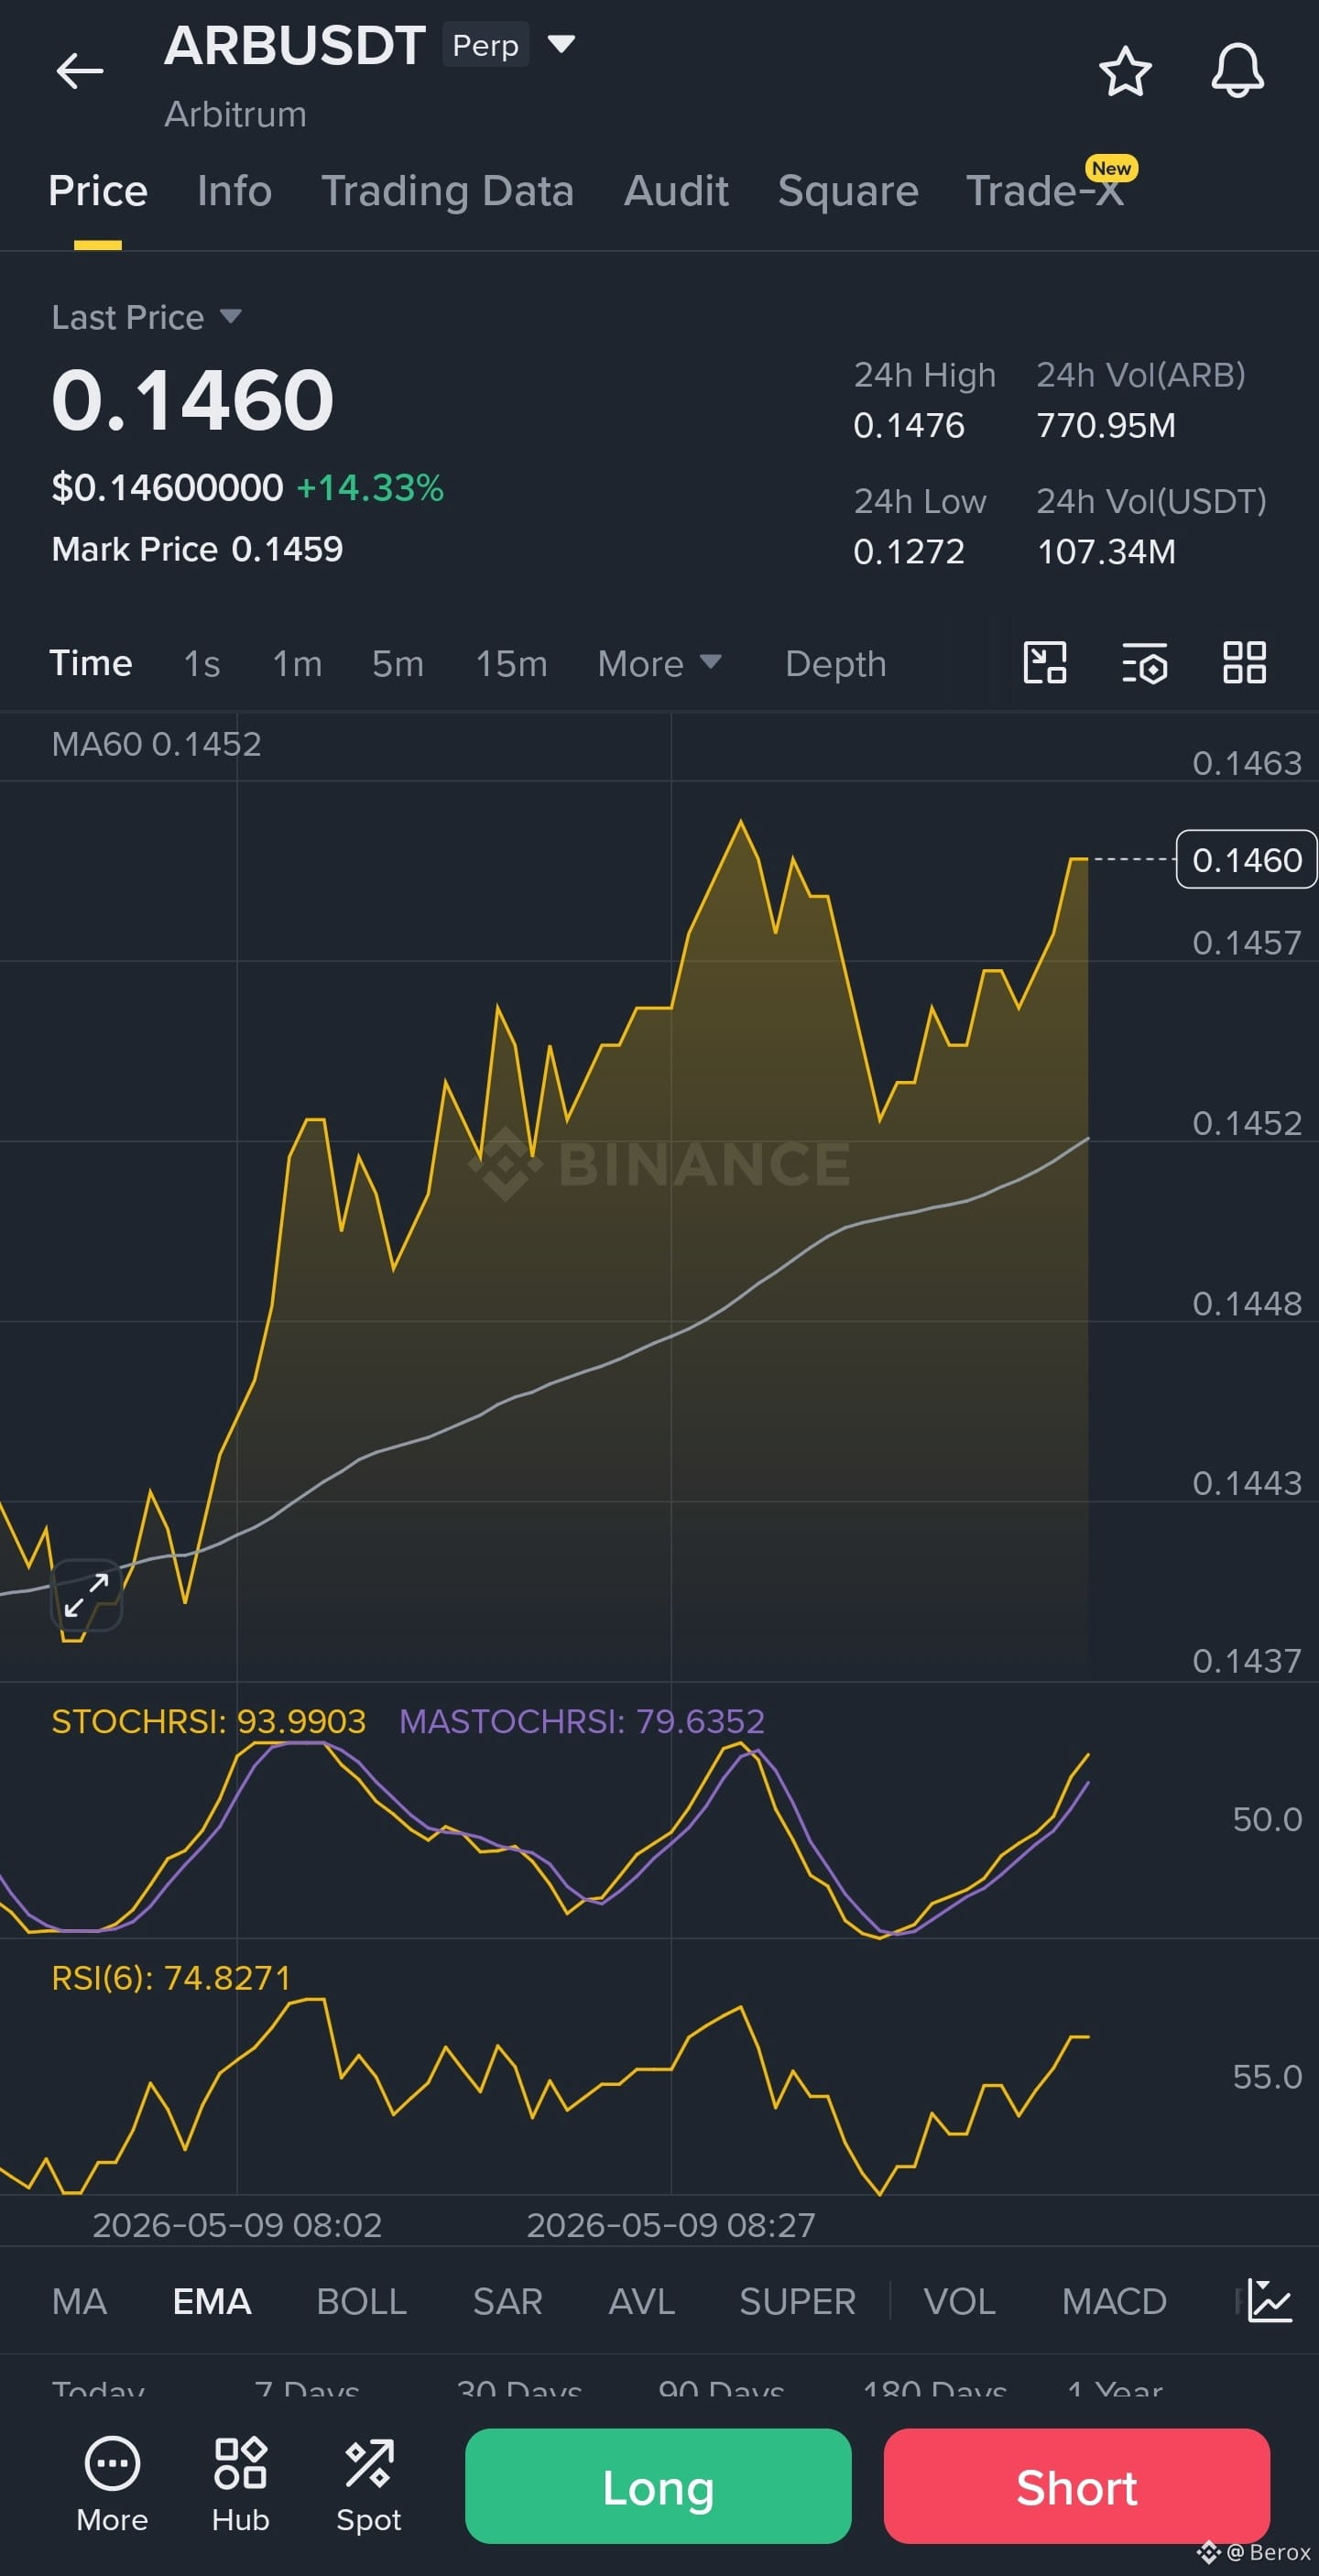Tap the 24h Low value 0.1272
The image size is (1319, 2576).
click(908, 551)
